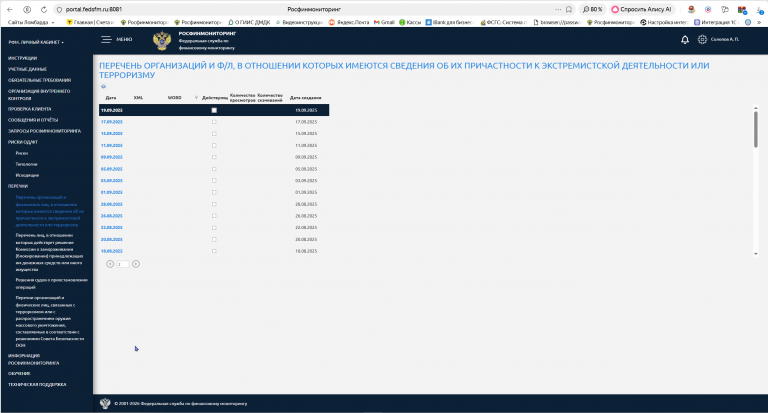
Task: Click the 80% zoom indicator
Action: 592,9
